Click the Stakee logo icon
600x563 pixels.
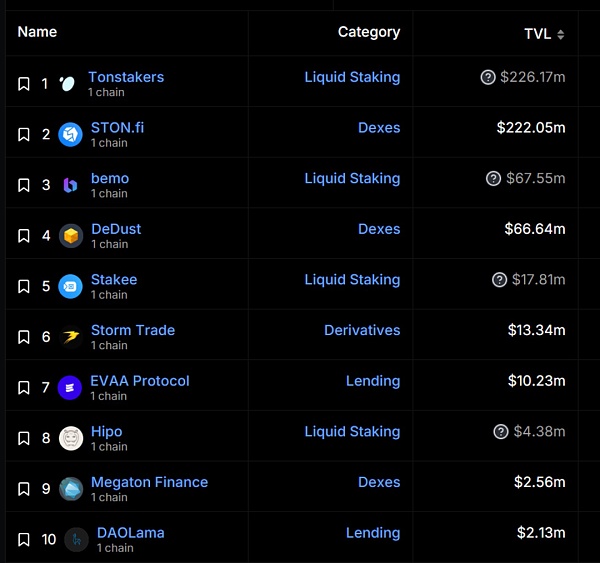click(x=70, y=287)
